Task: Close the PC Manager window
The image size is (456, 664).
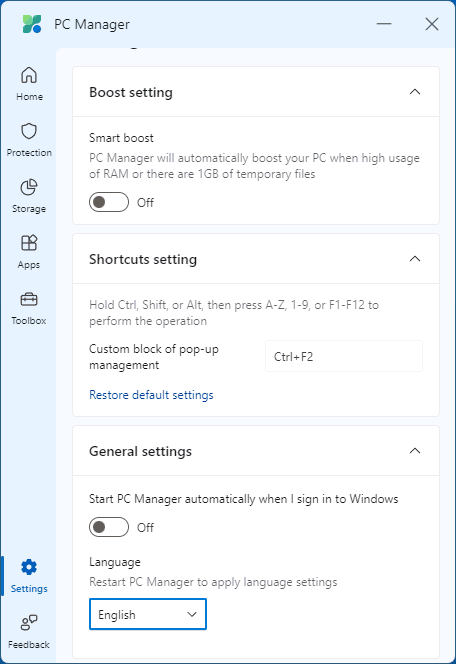Action: coord(432,24)
